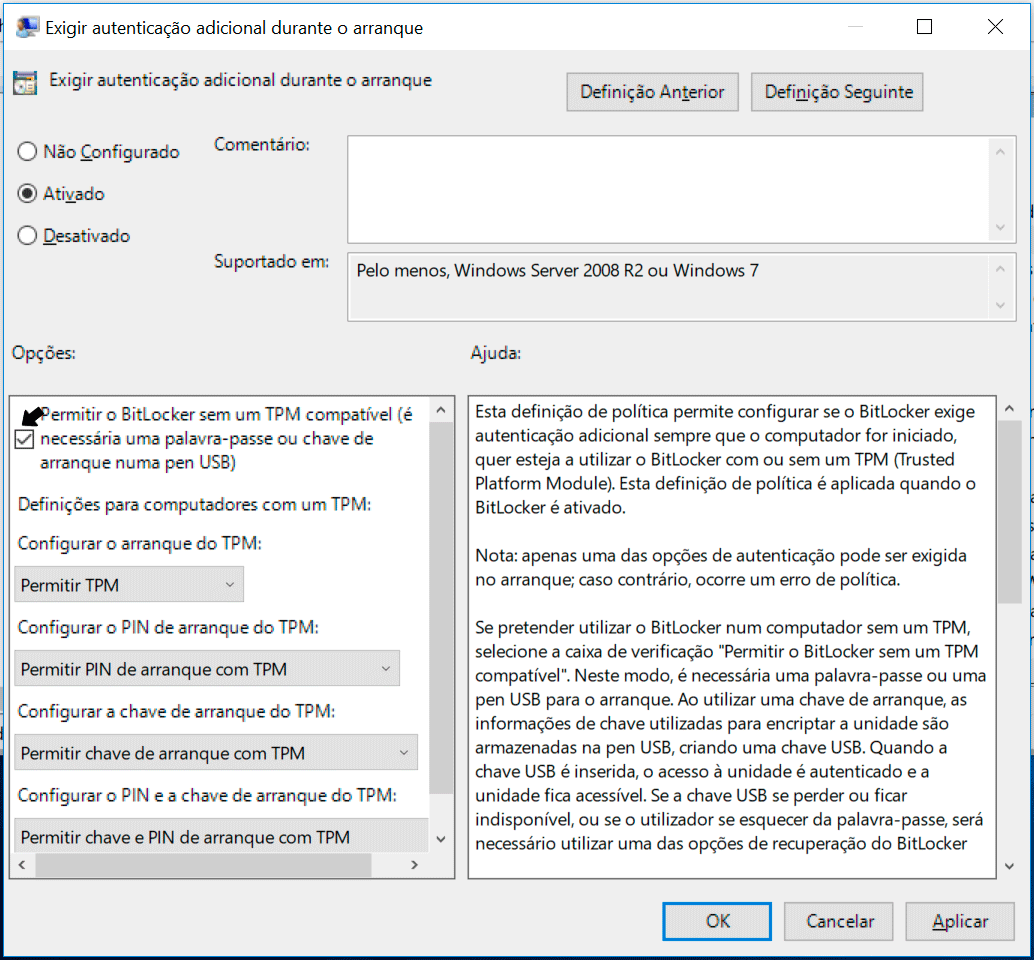Open the Configurar o arranque do TPM dropdown
The width and height of the screenshot is (1034, 960).
(x=129, y=585)
